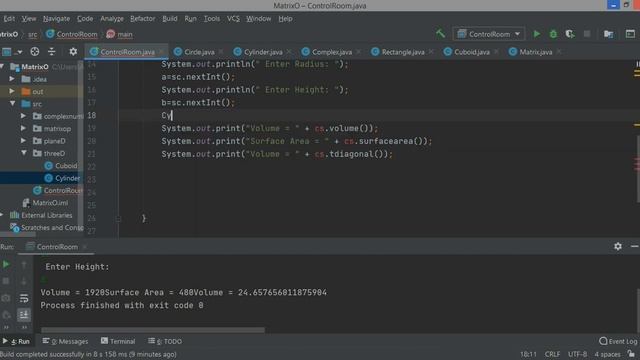Open the Code menu

[x=85, y=19]
